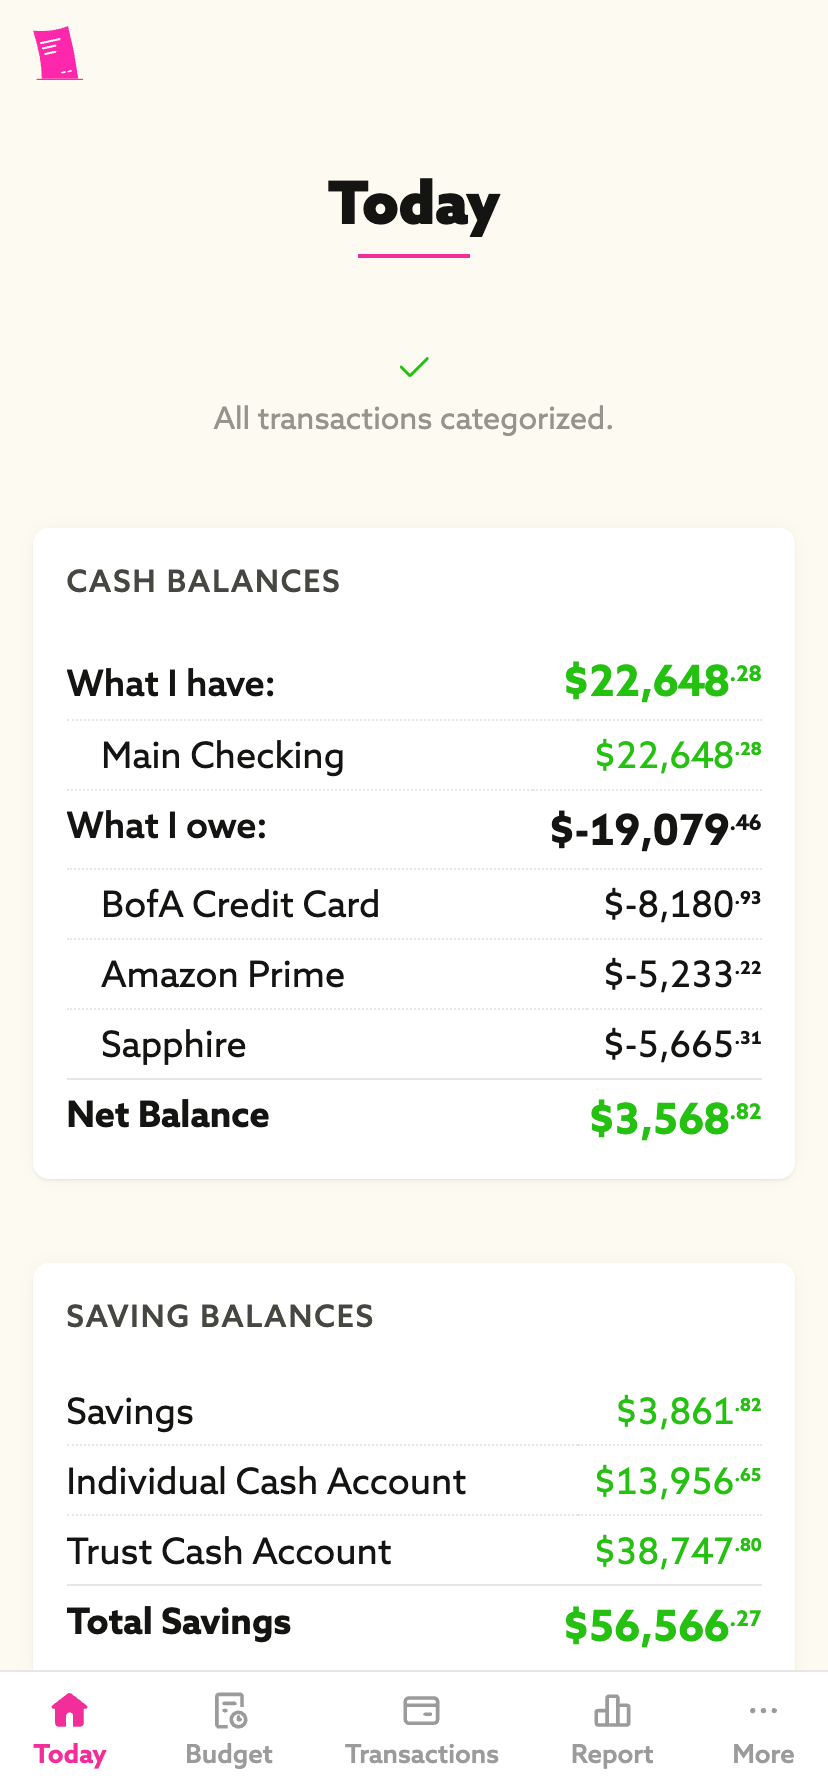Click the Net Balance amount
This screenshot has height=1792, width=828.
(x=675, y=1118)
